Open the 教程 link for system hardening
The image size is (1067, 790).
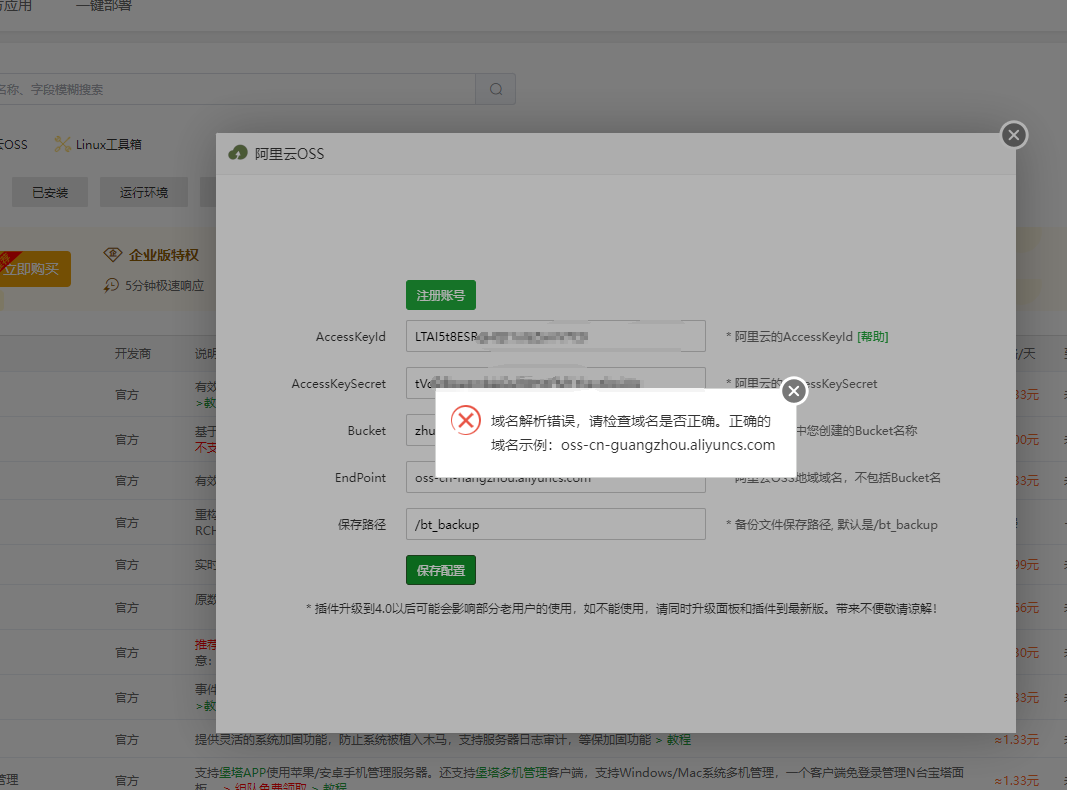click(678, 740)
